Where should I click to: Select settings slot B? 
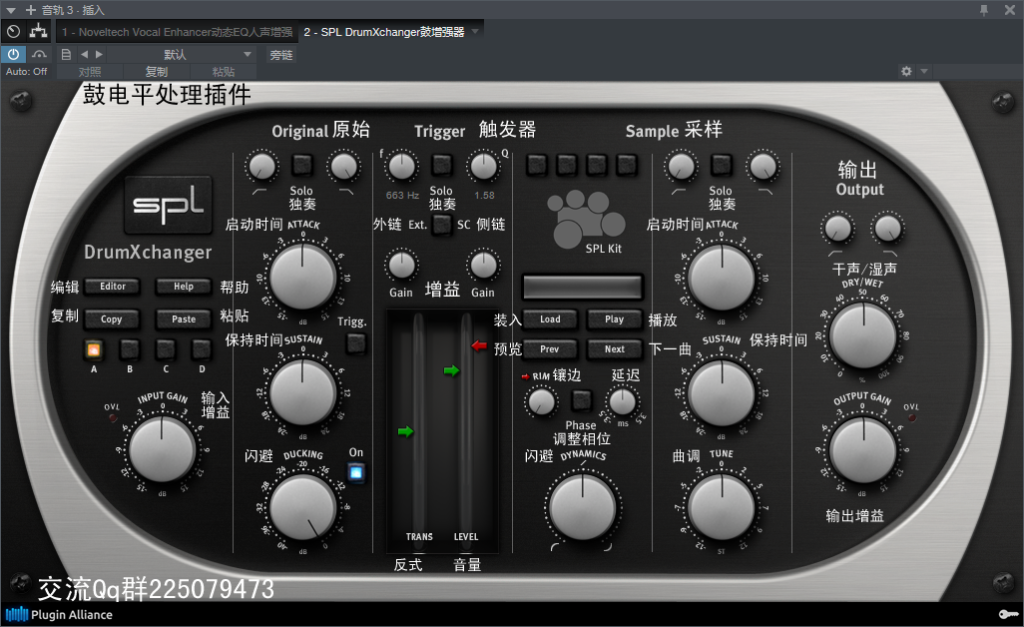(129, 350)
